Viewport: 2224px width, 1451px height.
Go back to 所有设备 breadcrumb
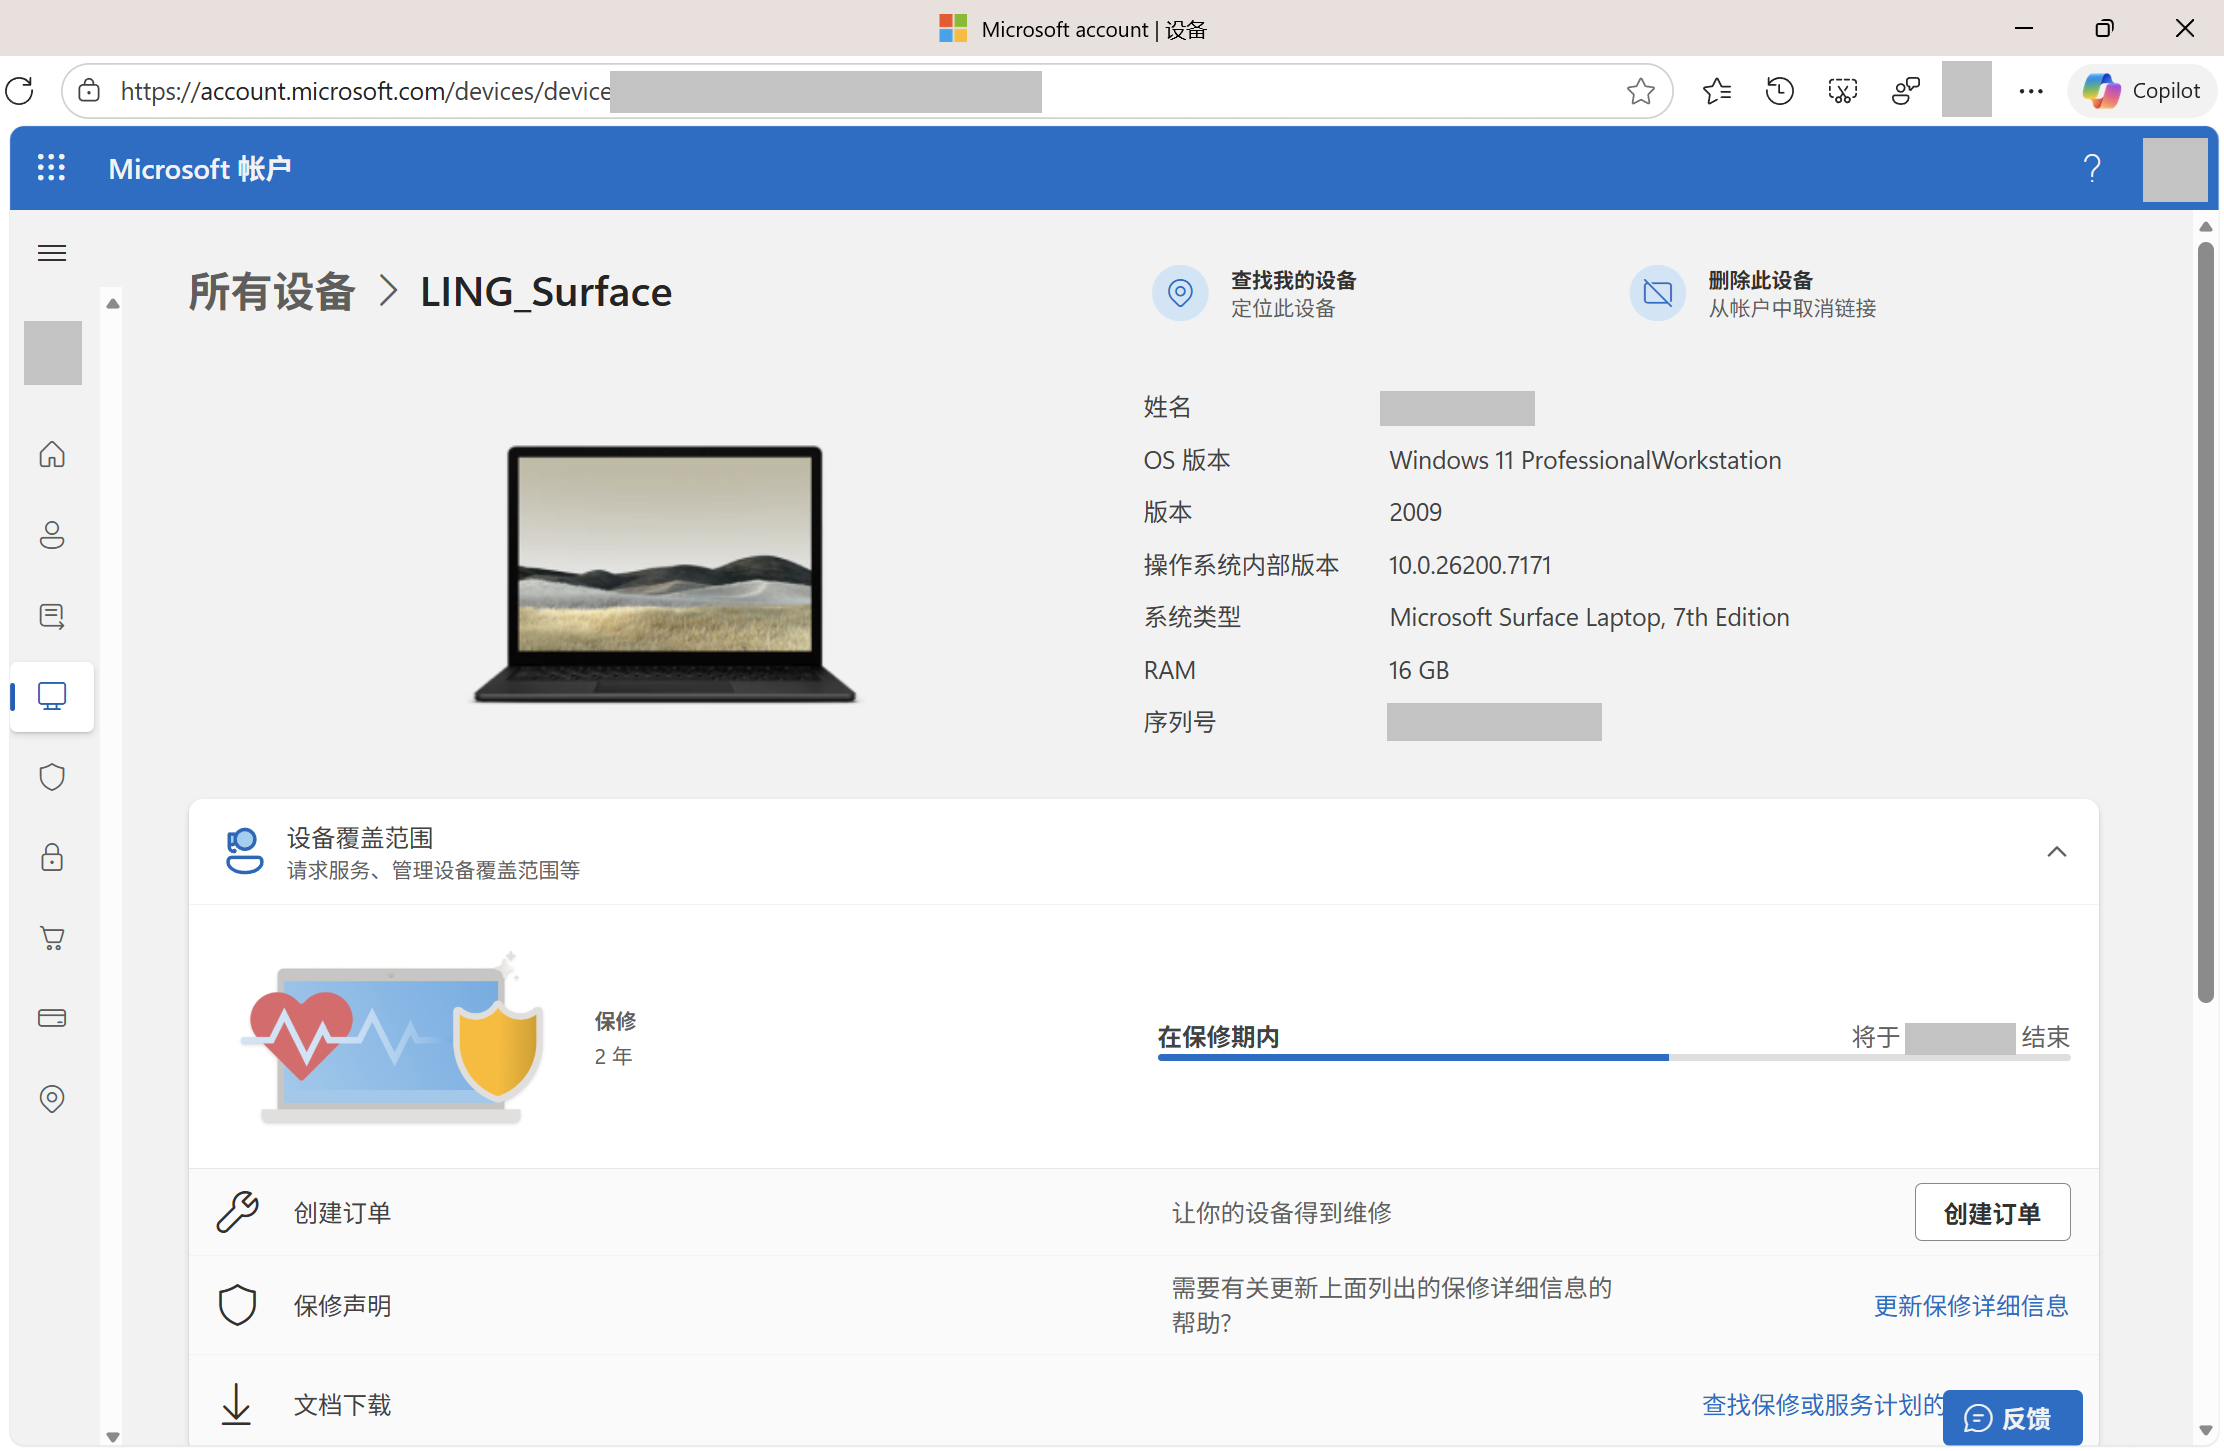[x=272, y=292]
